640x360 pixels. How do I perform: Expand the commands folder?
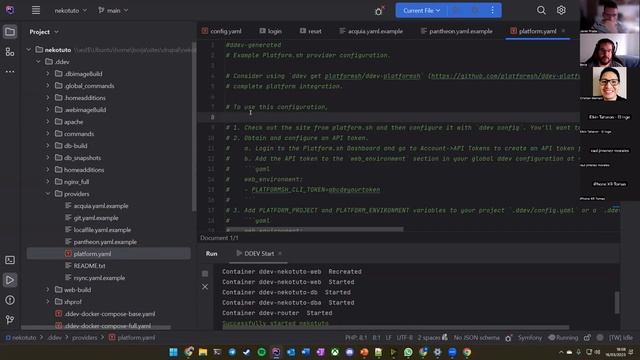point(48,133)
